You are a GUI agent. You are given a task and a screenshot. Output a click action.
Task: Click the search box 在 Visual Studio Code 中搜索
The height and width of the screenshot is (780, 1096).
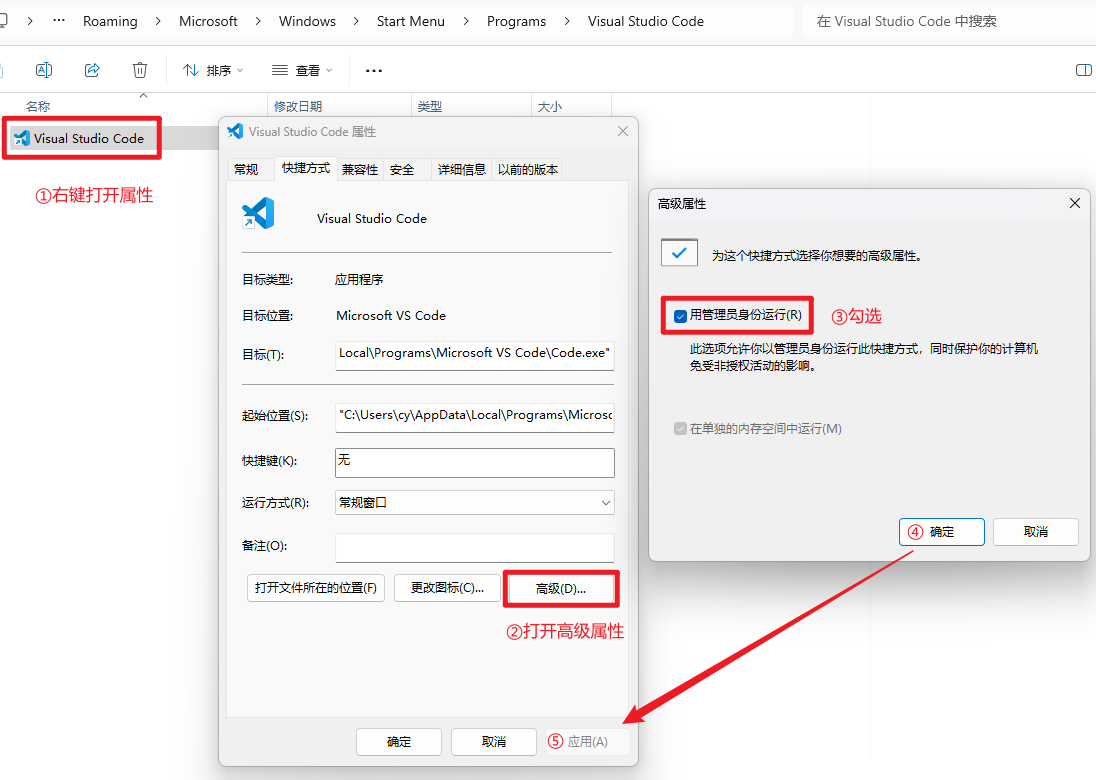[x=949, y=21]
